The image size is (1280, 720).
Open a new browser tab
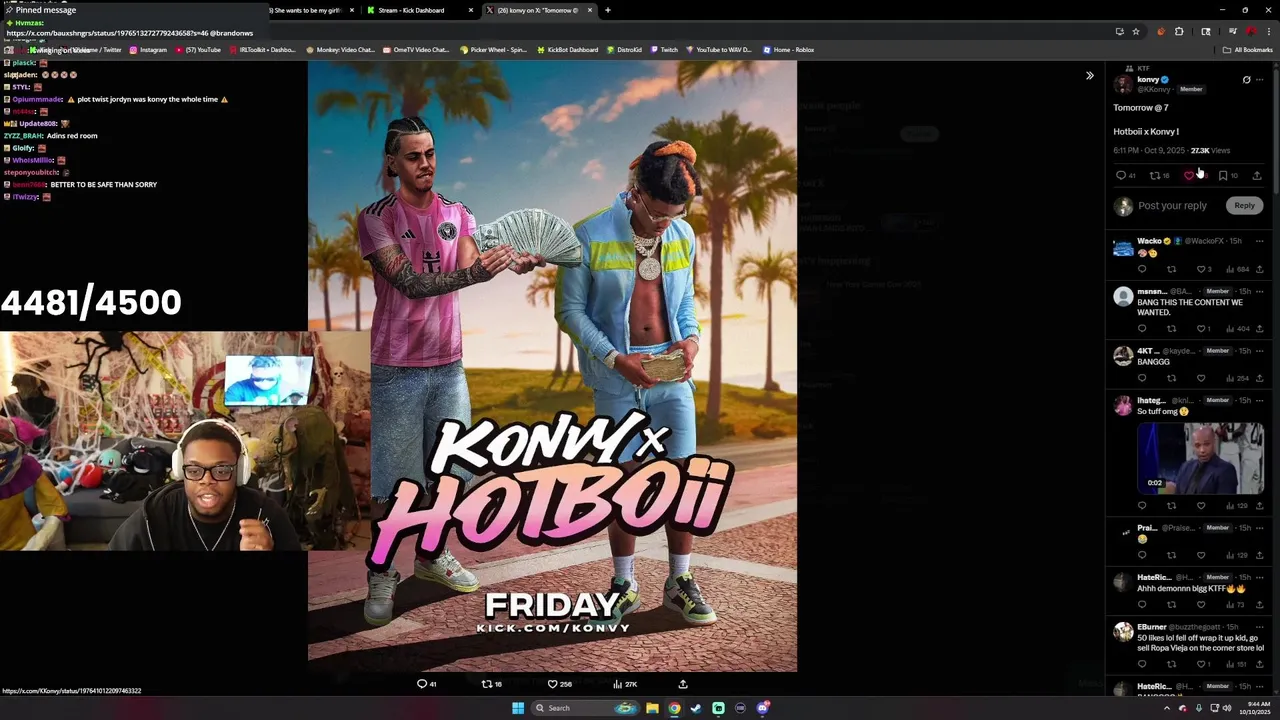pyautogui.click(x=607, y=10)
